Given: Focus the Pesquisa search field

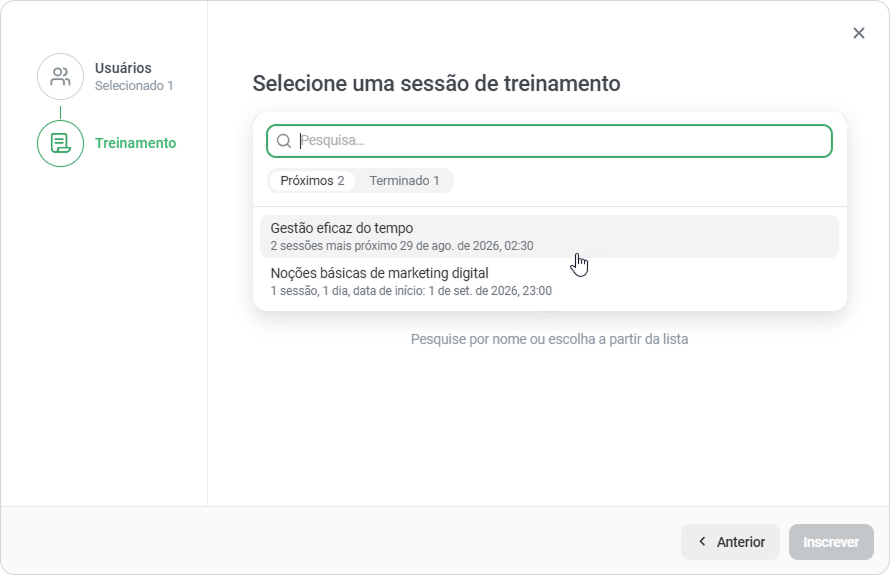Looking at the screenshot, I should (x=549, y=141).
